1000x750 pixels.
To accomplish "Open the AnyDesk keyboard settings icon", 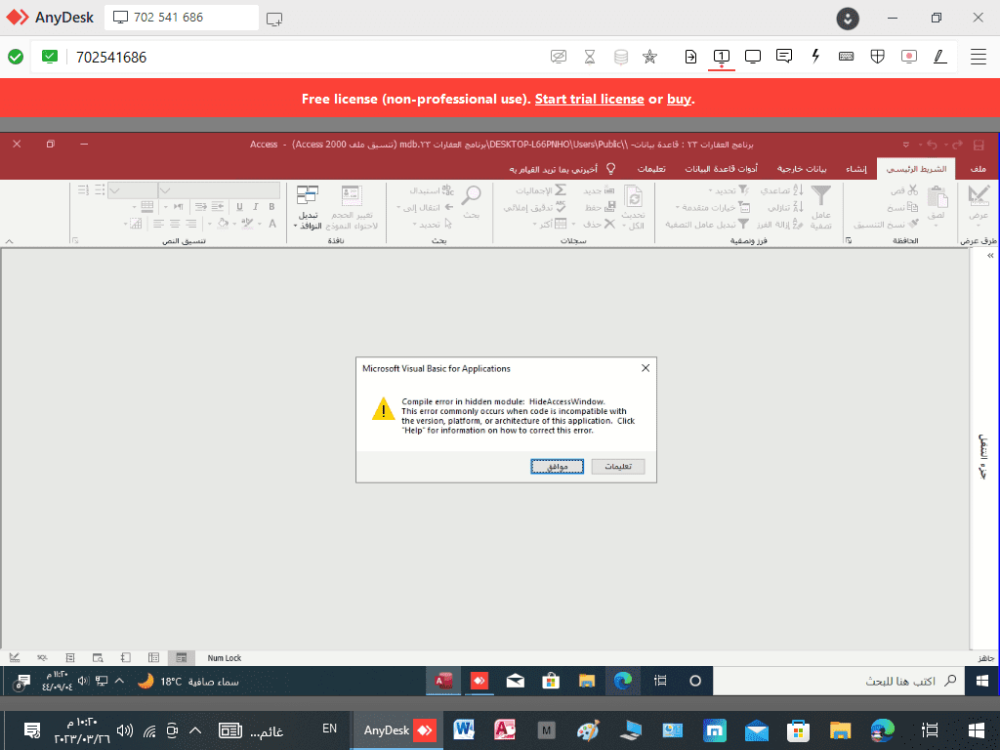I will coord(846,57).
